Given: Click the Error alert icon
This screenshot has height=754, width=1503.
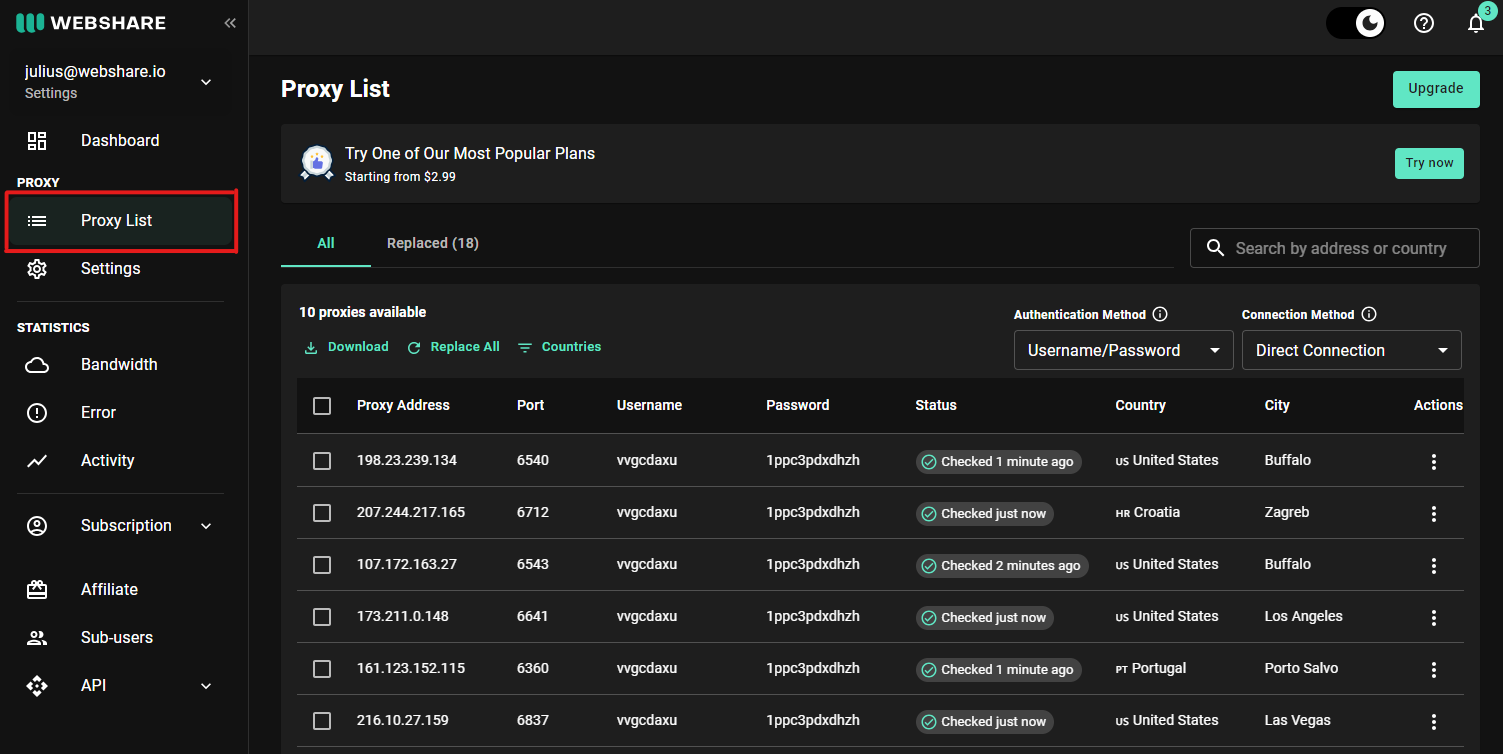Looking at the screenshot, I should (x=37, y=413).
